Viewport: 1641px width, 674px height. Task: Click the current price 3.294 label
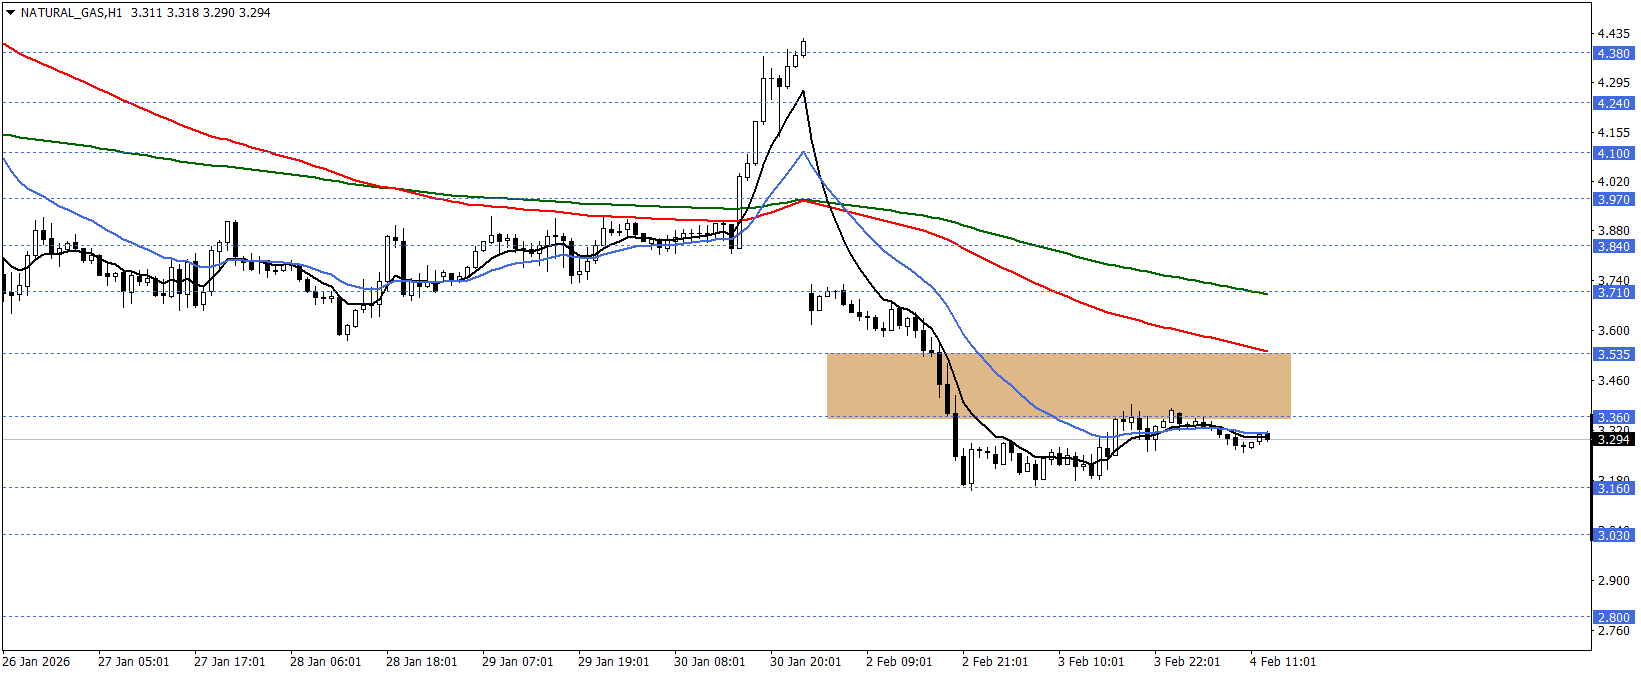pos(1612,440)
